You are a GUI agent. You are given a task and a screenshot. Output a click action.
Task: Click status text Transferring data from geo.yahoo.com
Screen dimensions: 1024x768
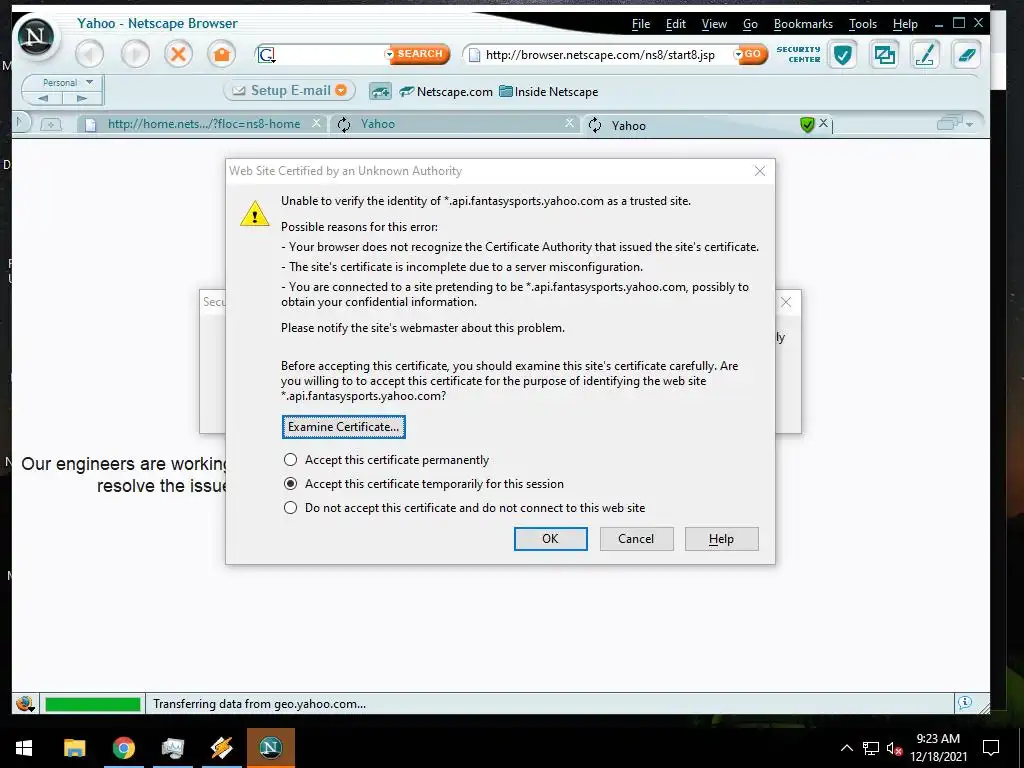259,704
